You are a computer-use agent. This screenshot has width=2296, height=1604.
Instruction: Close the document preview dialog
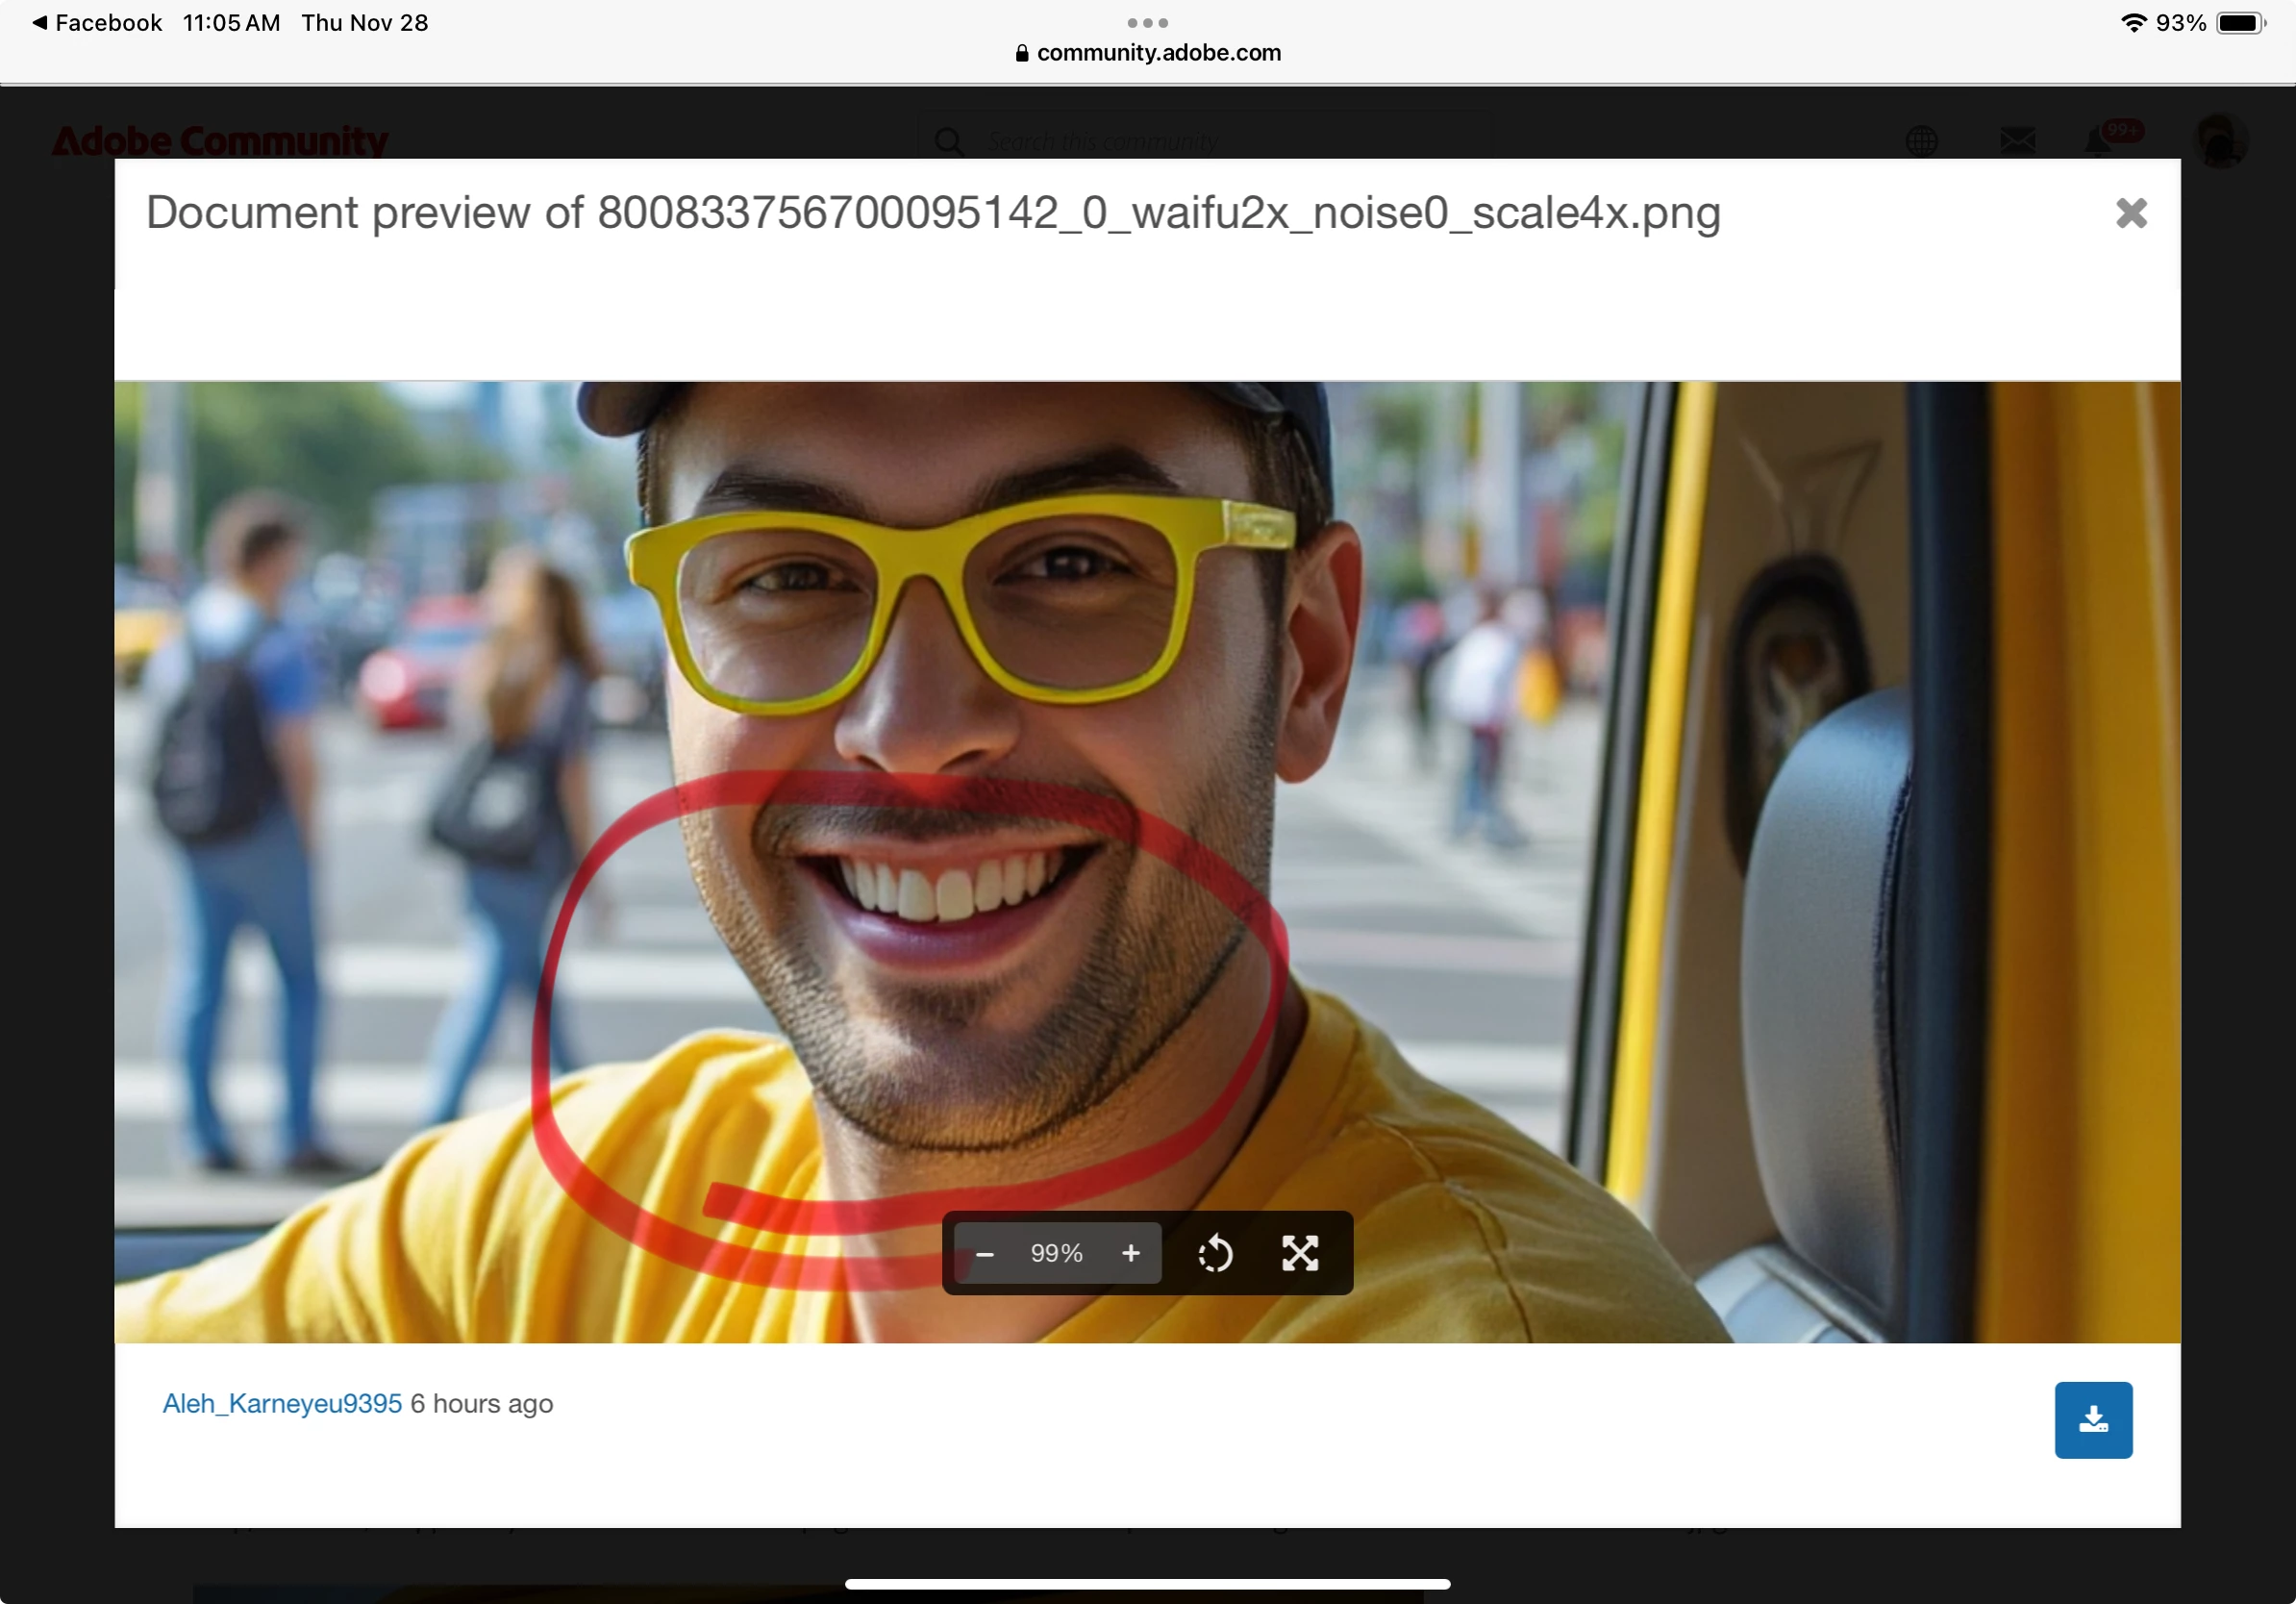(2130, 213)
